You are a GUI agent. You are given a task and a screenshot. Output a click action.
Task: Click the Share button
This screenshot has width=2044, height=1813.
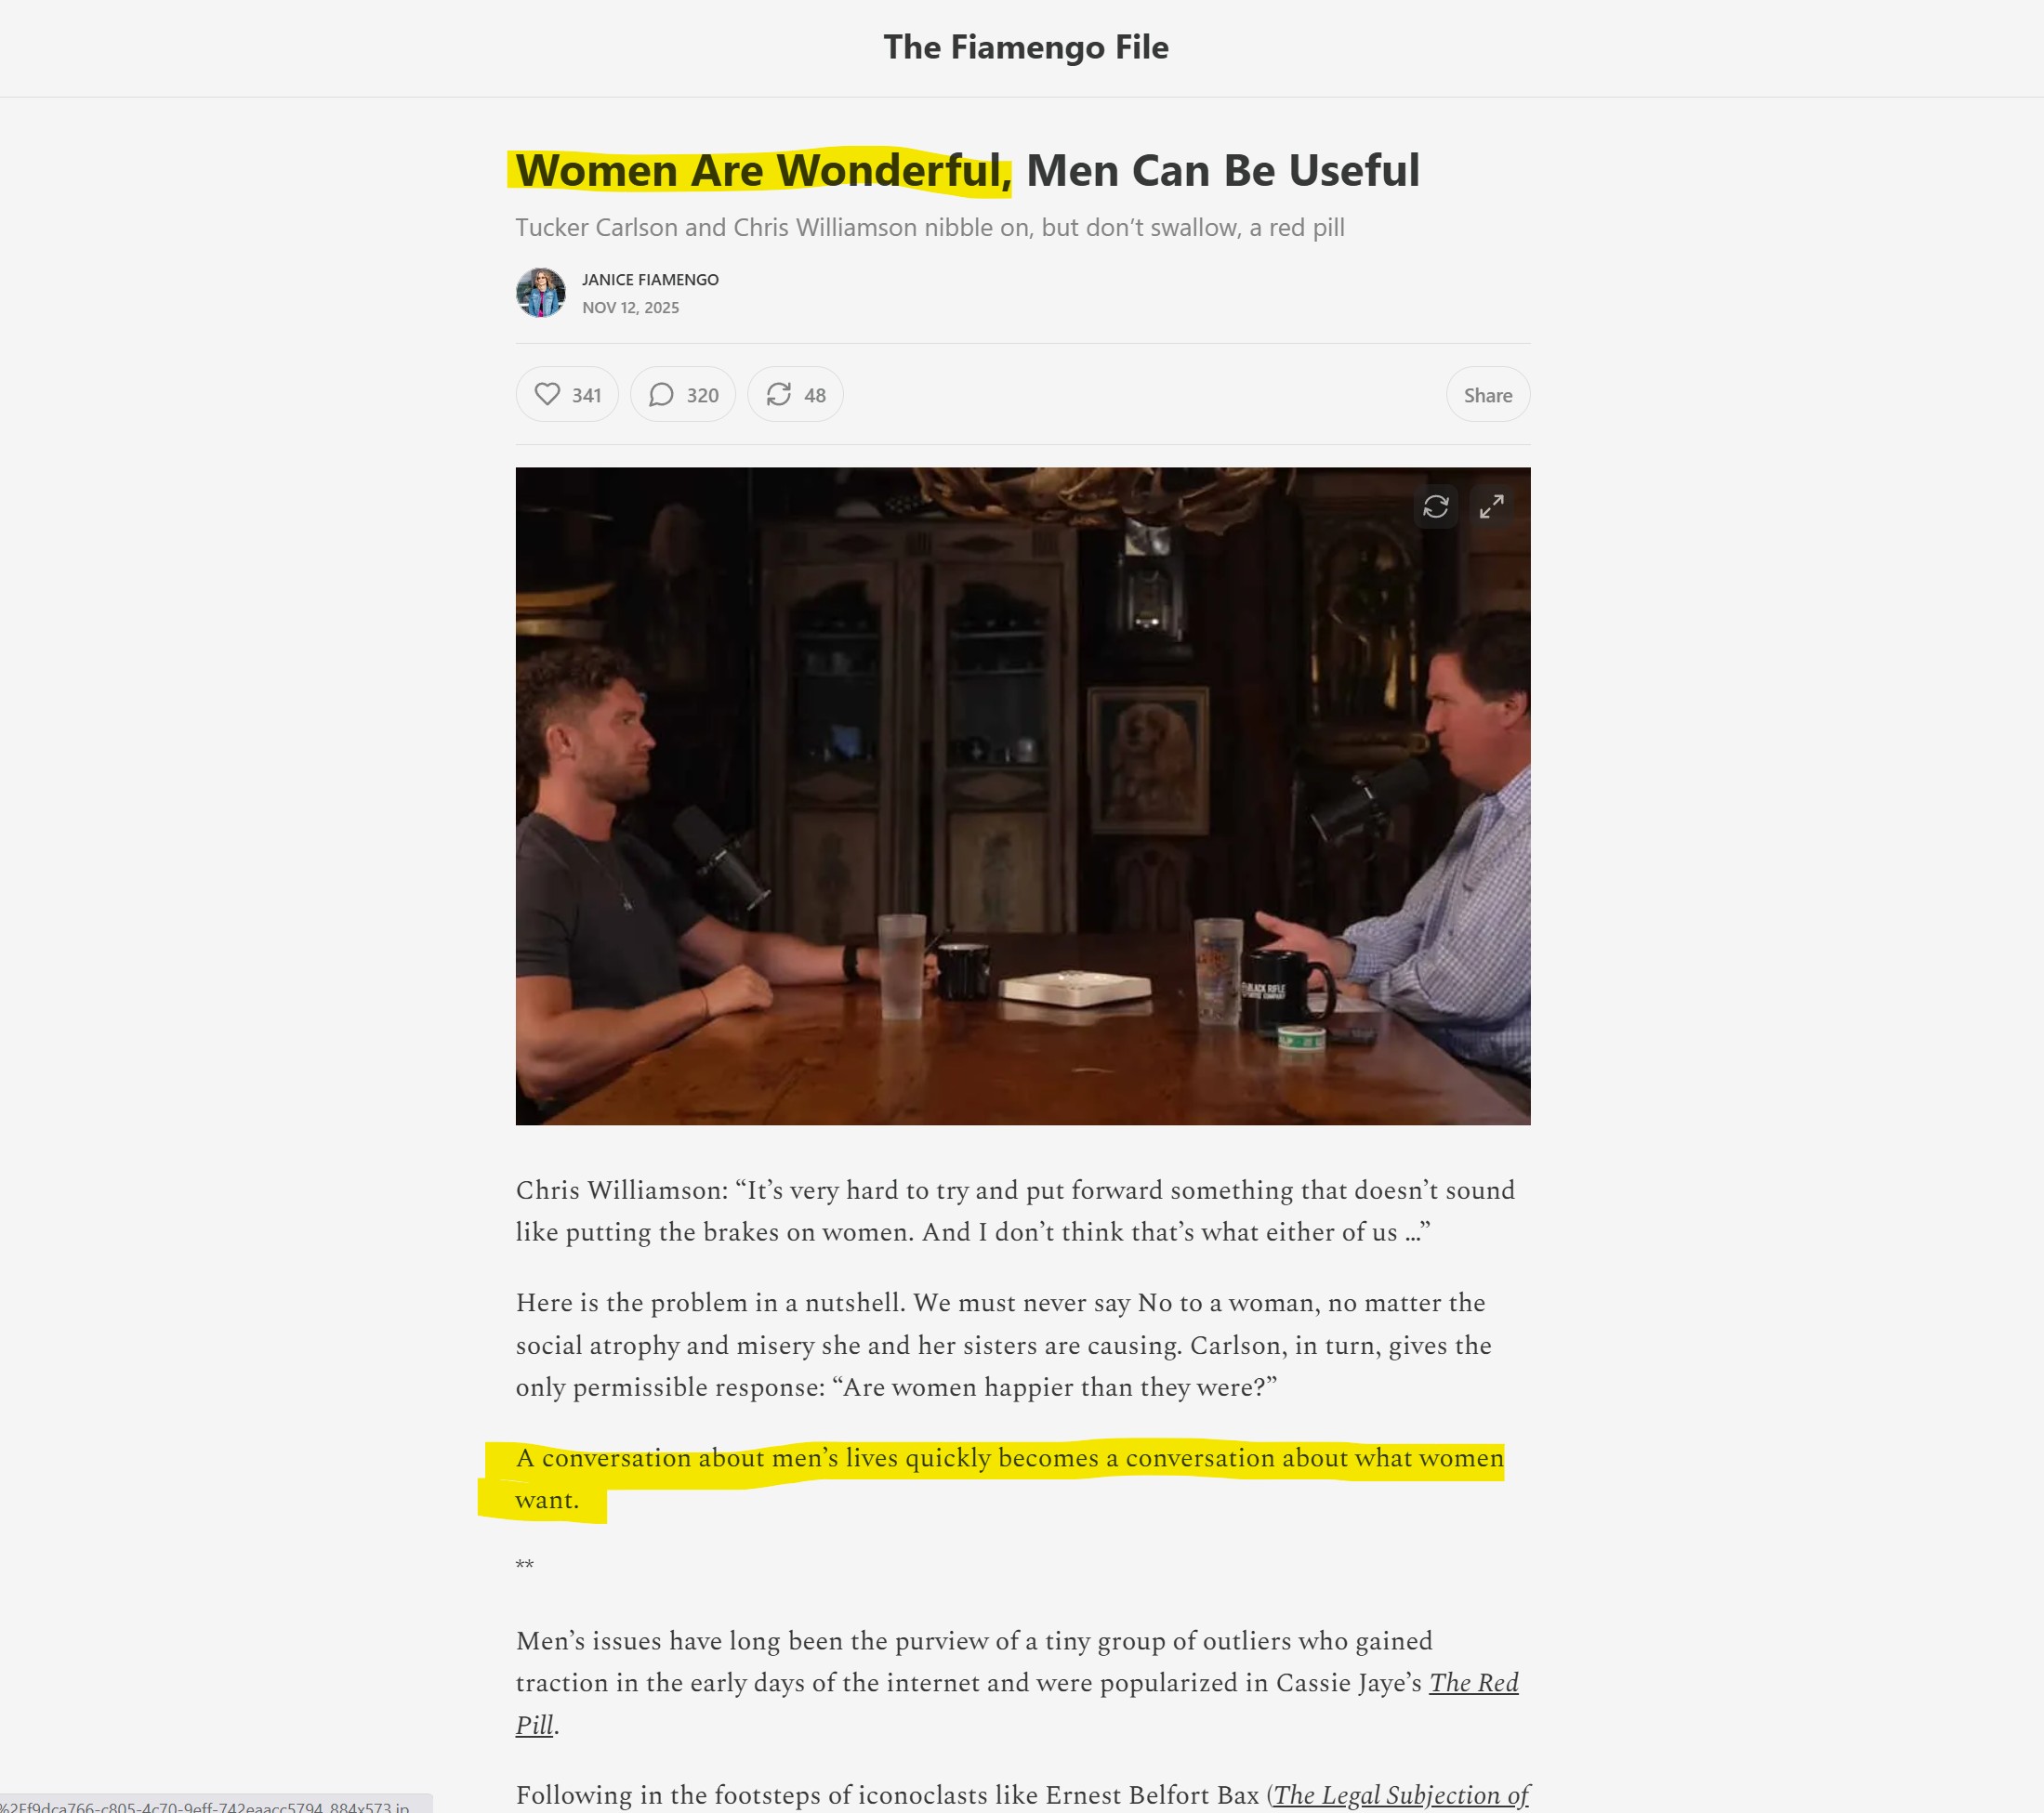coord(1487,395)
